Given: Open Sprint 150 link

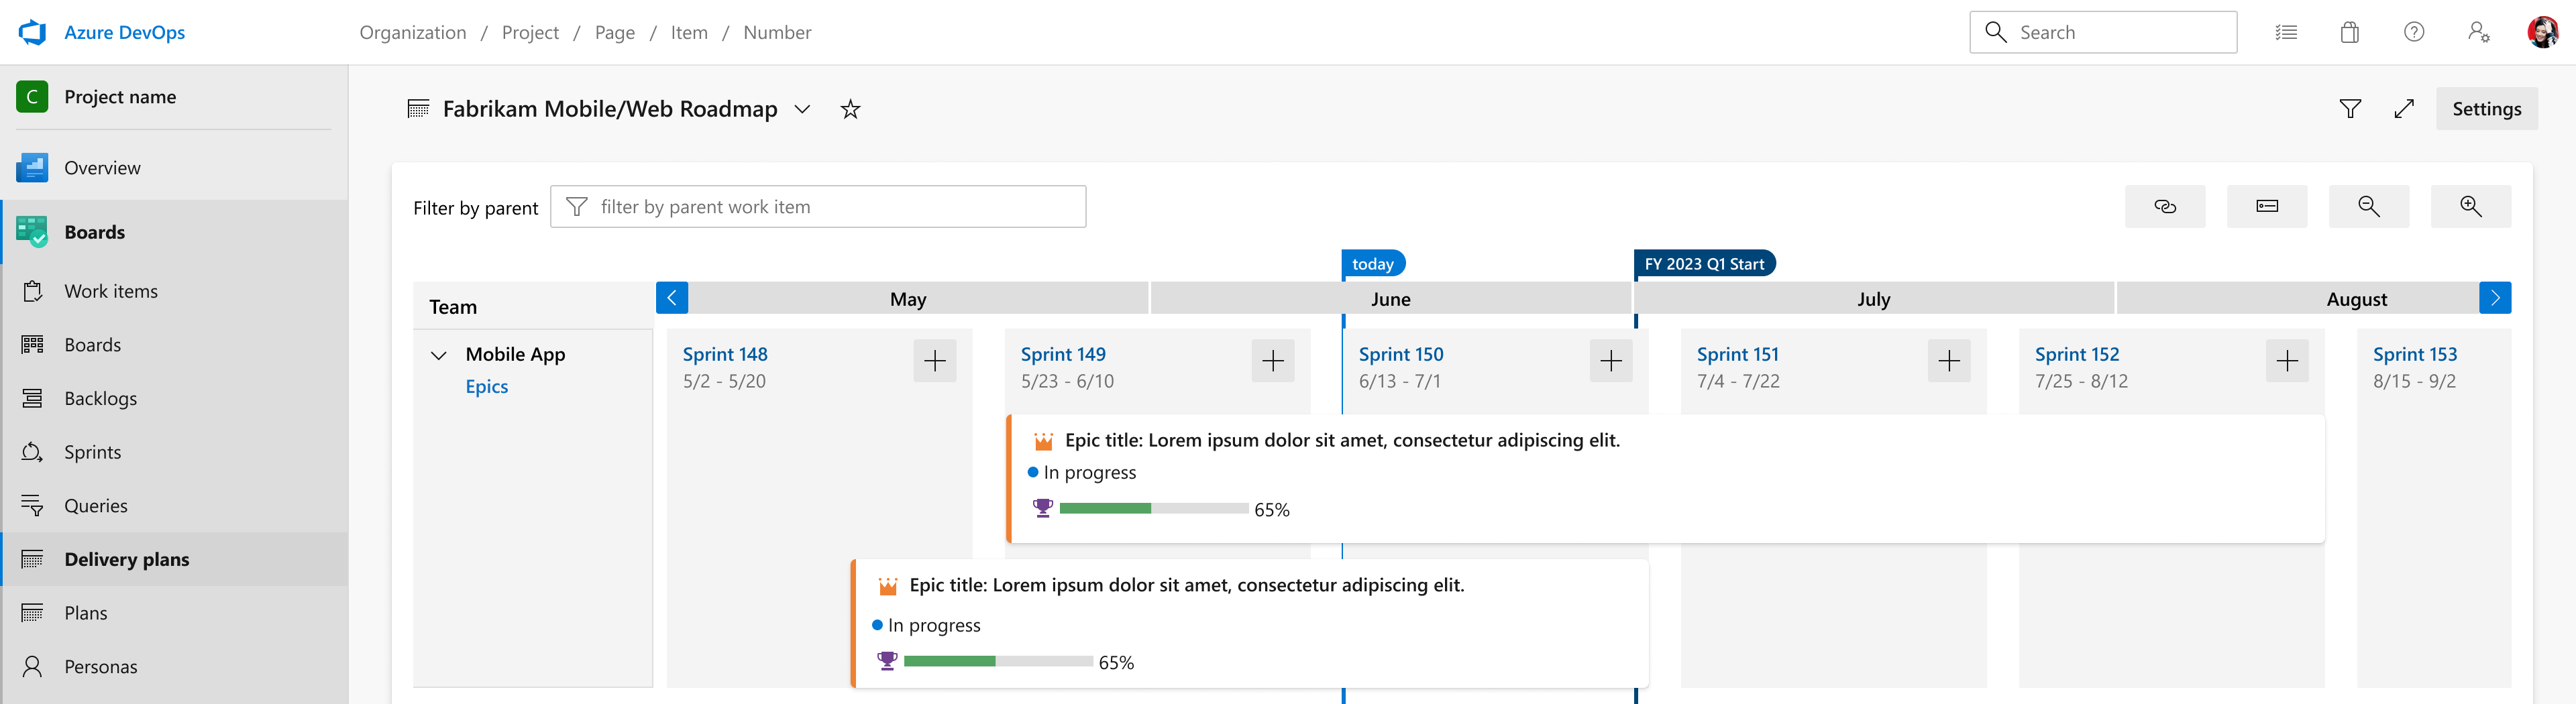Looking at the screenshot, I should click(1401, 354).
